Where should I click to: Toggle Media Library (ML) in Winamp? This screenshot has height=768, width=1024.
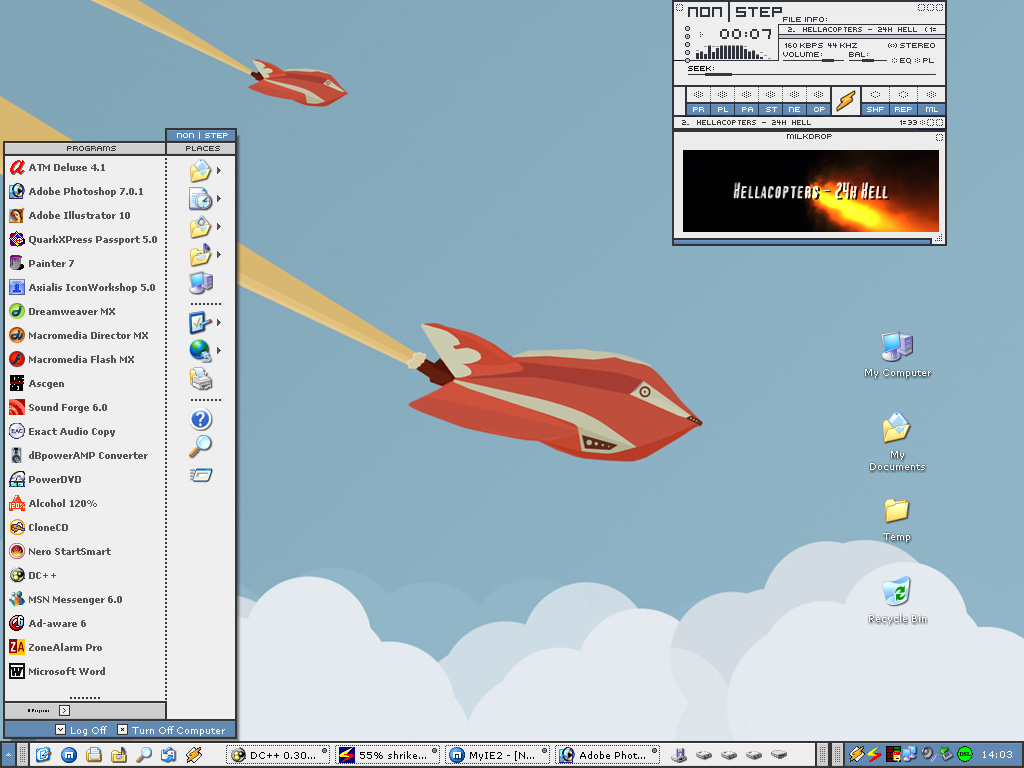coord(931,101)
